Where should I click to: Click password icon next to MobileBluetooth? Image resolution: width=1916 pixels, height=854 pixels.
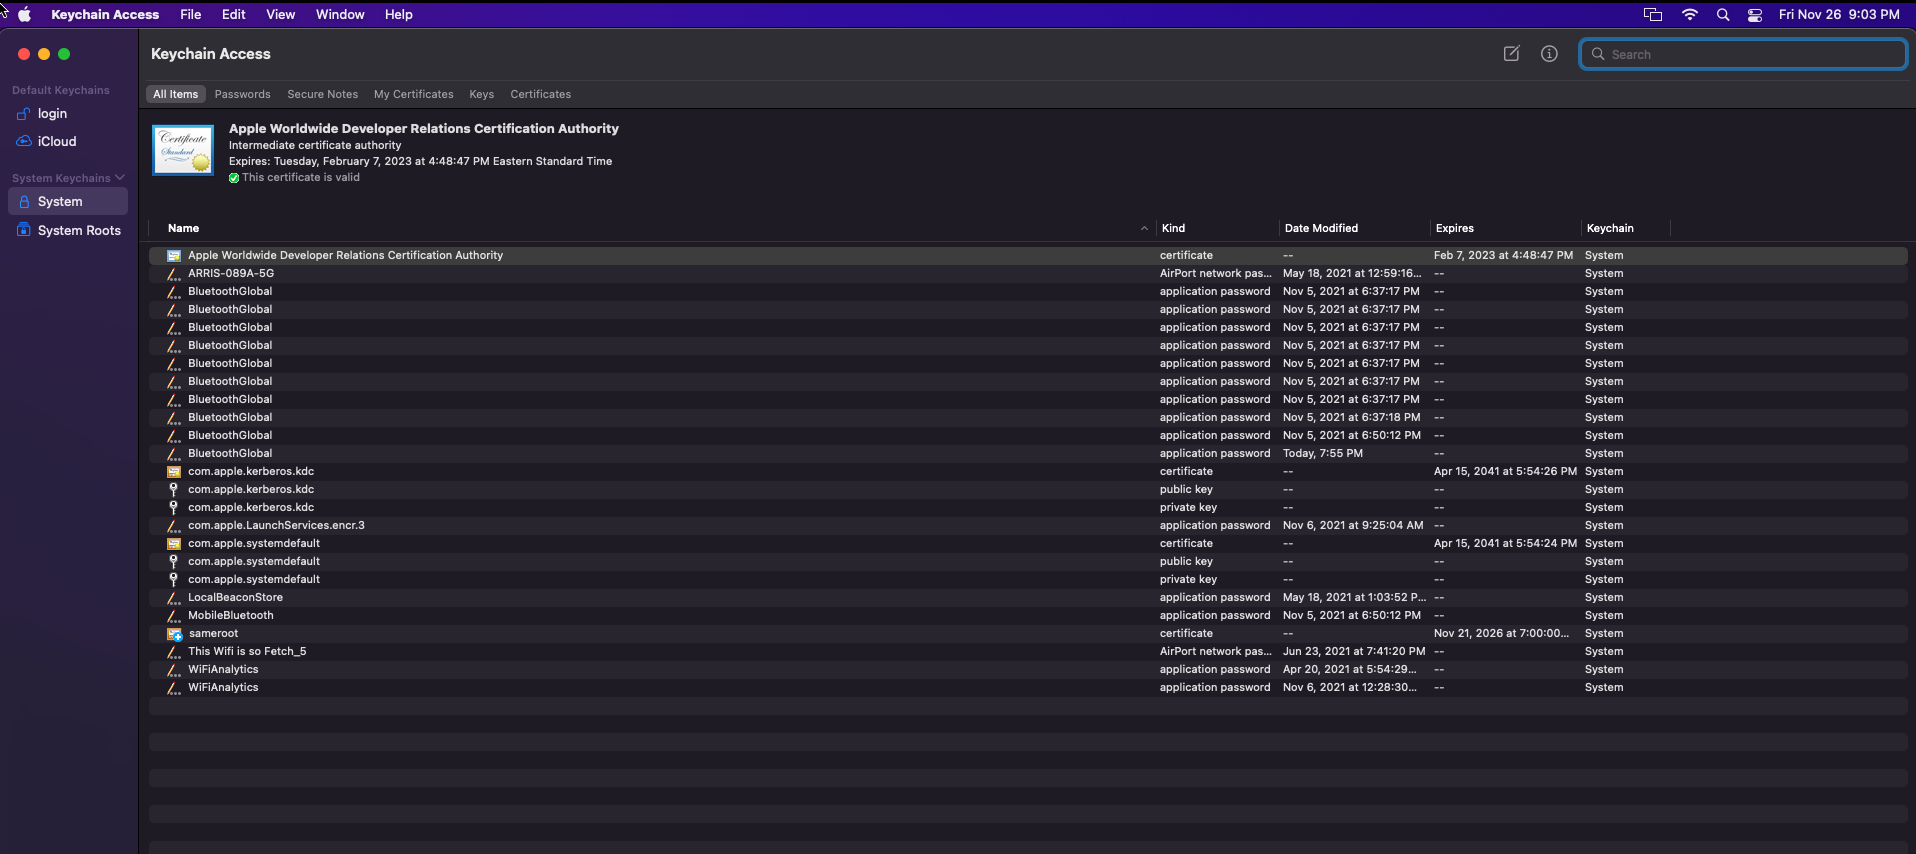[174, 616]
